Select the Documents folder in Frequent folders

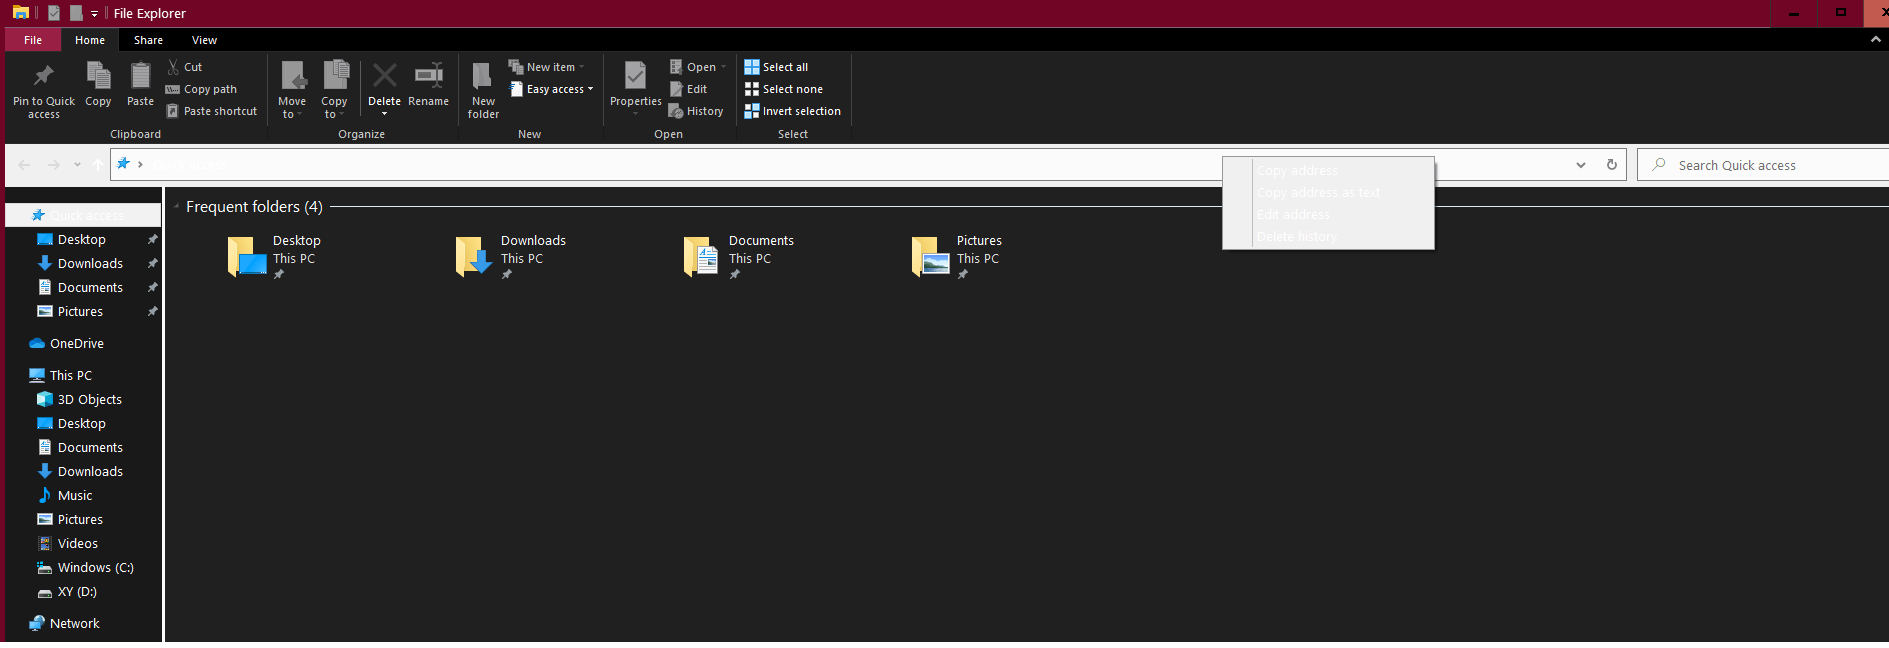tap(739, 257)
